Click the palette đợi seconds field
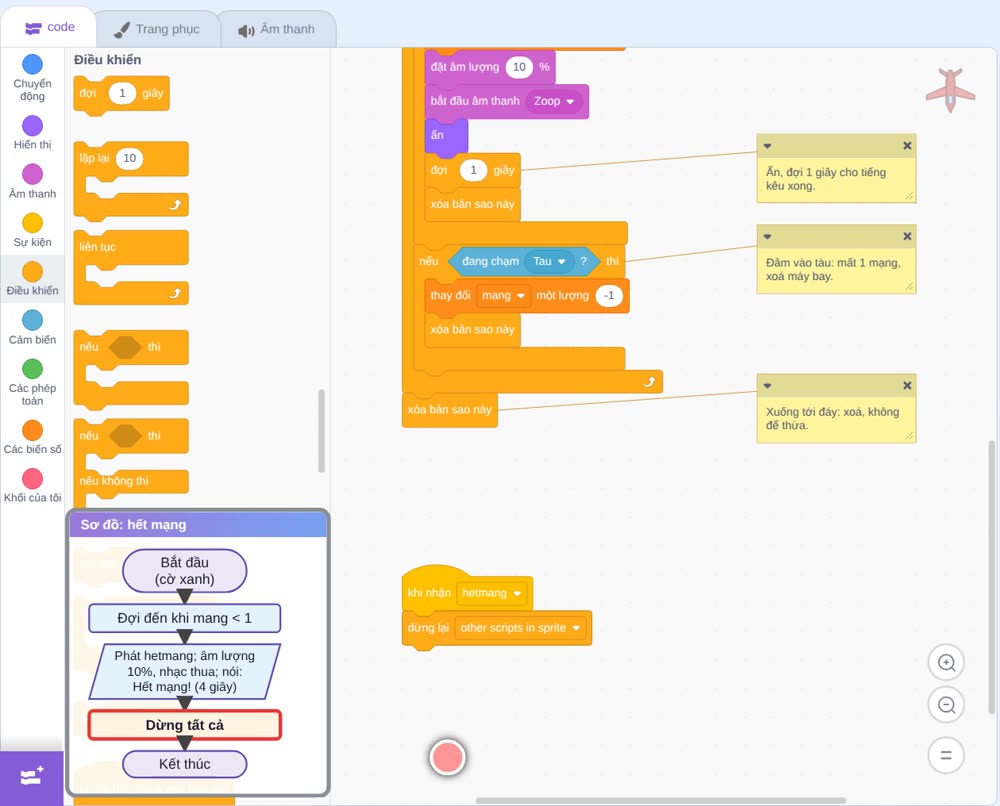 coord(122,93)
